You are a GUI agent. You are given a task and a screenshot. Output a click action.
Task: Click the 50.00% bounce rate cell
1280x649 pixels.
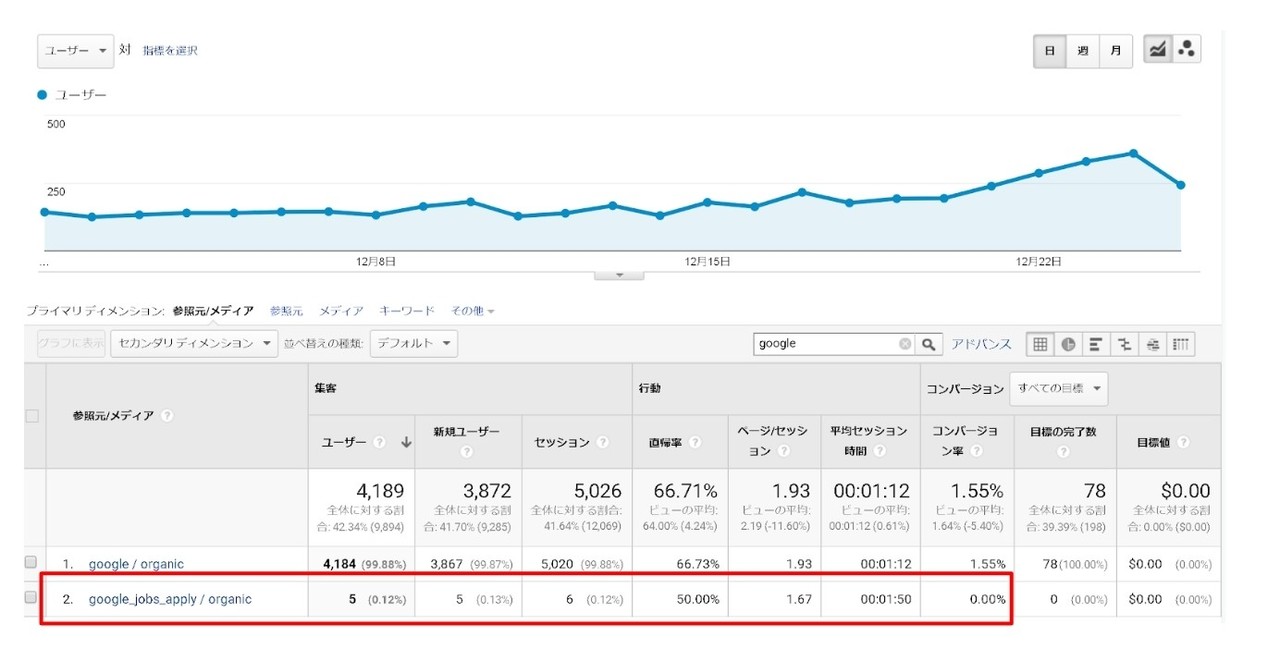coord(697,599)
